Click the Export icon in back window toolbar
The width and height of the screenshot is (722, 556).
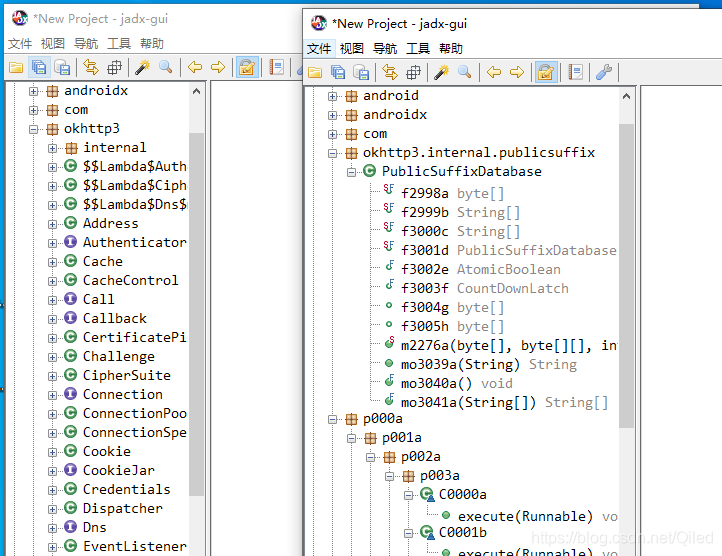tap(62, 68)
